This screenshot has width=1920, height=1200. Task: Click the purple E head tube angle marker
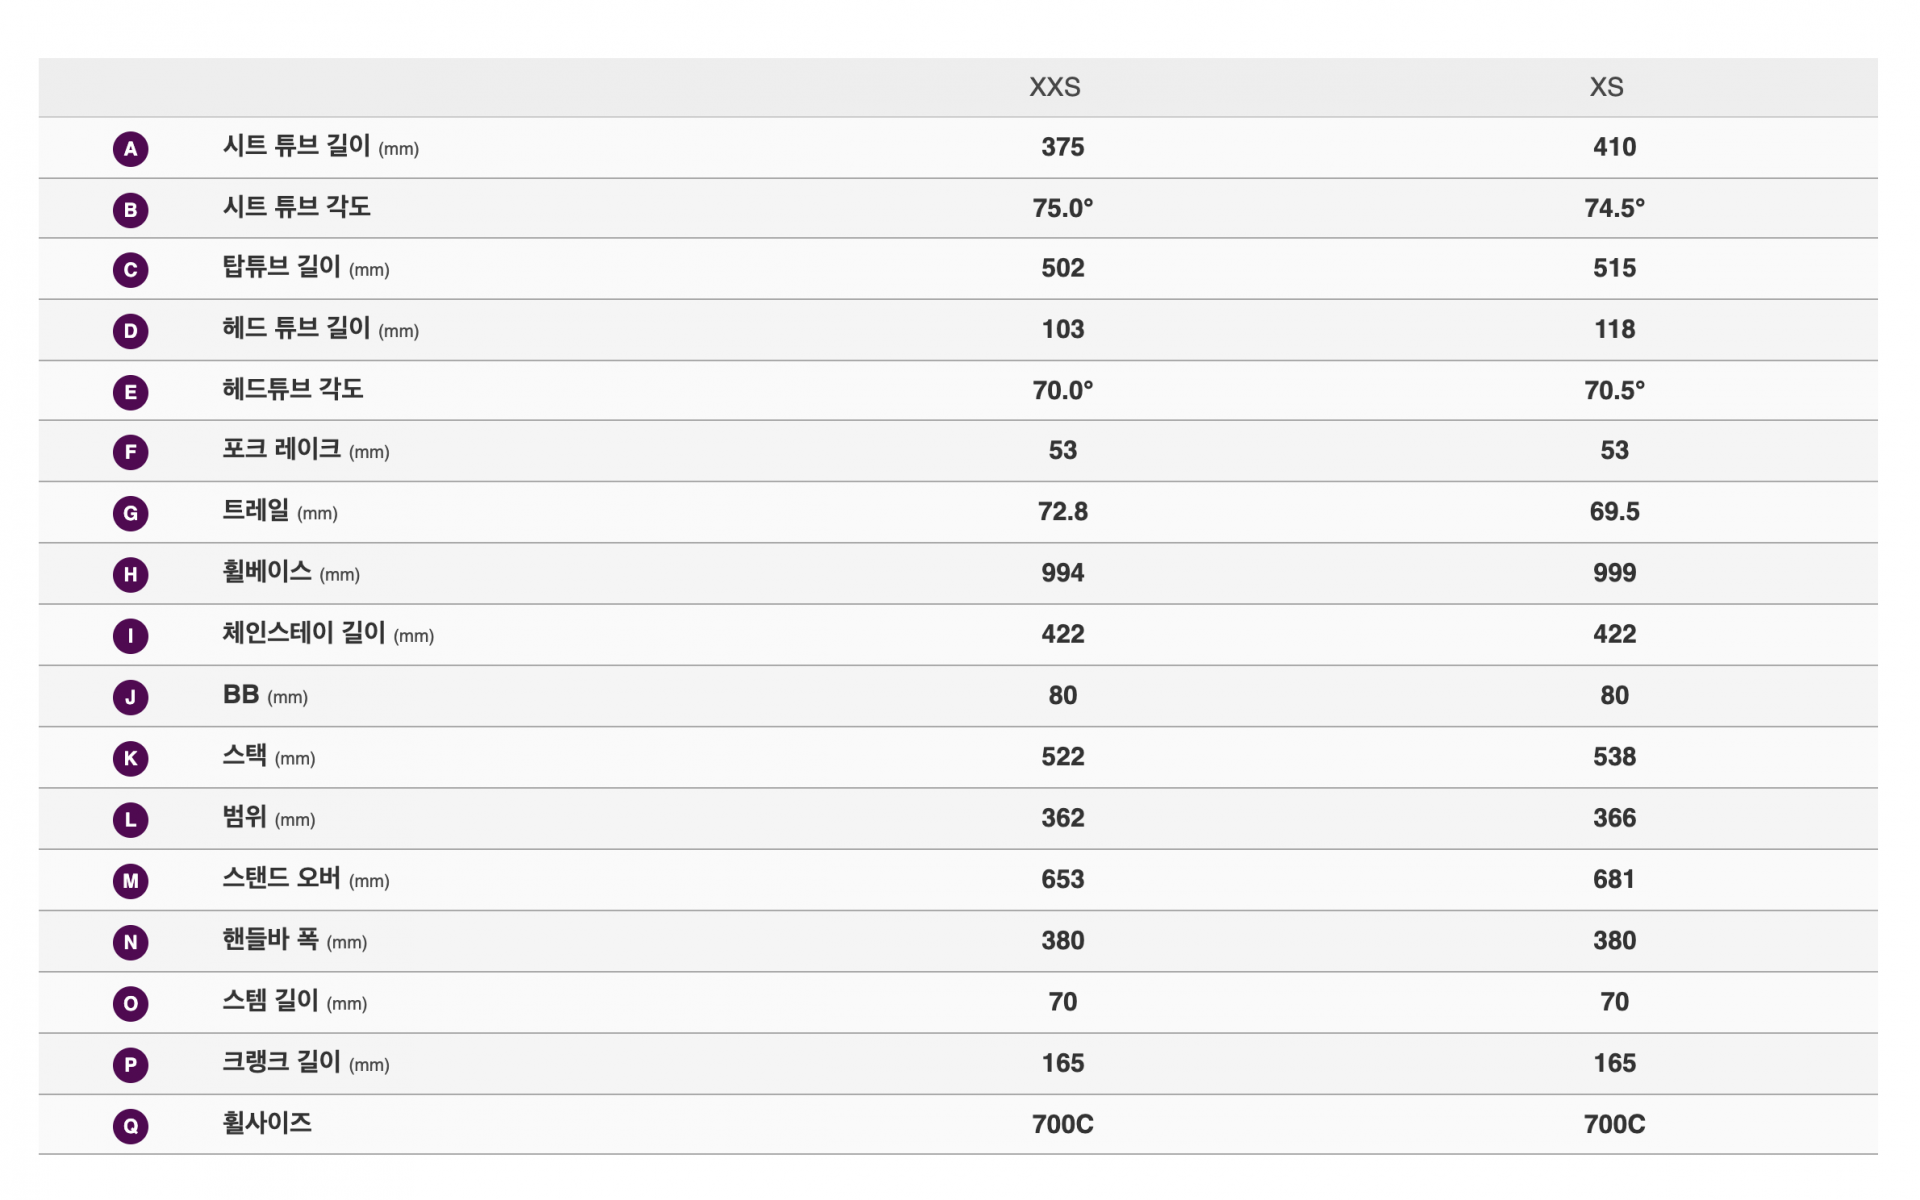point(130,392)
